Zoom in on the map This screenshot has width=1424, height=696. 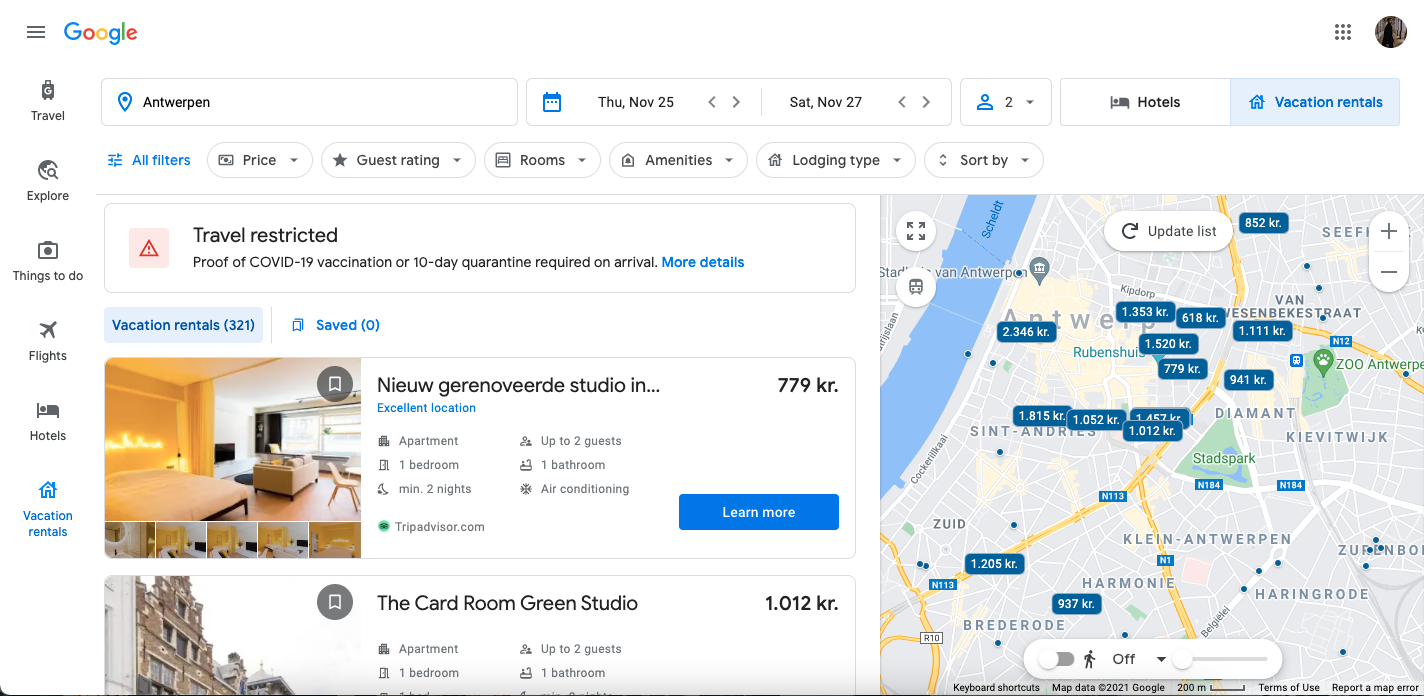pos(1389,232)
